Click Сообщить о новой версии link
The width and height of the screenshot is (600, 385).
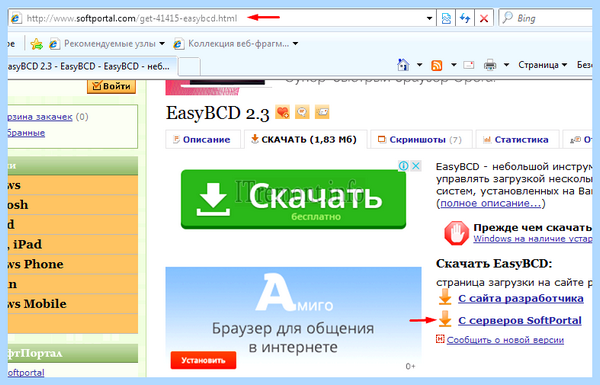click(x=505, y=340)
